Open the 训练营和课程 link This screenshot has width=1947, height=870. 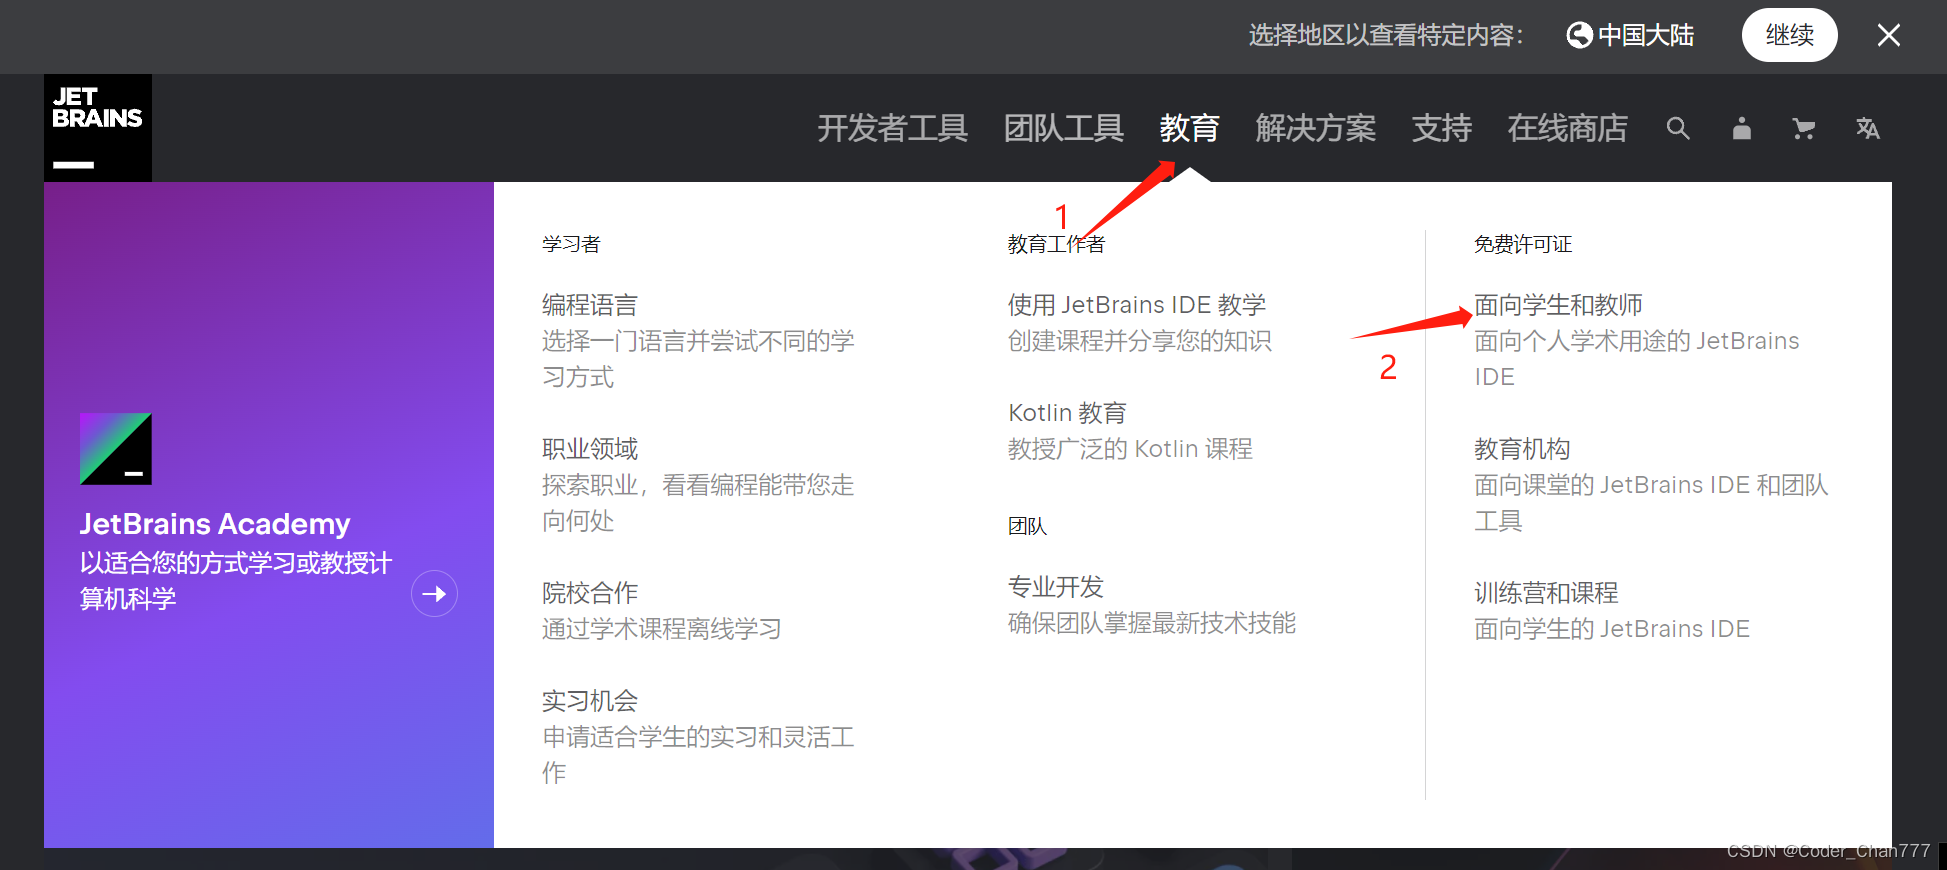click(1546, 593)
